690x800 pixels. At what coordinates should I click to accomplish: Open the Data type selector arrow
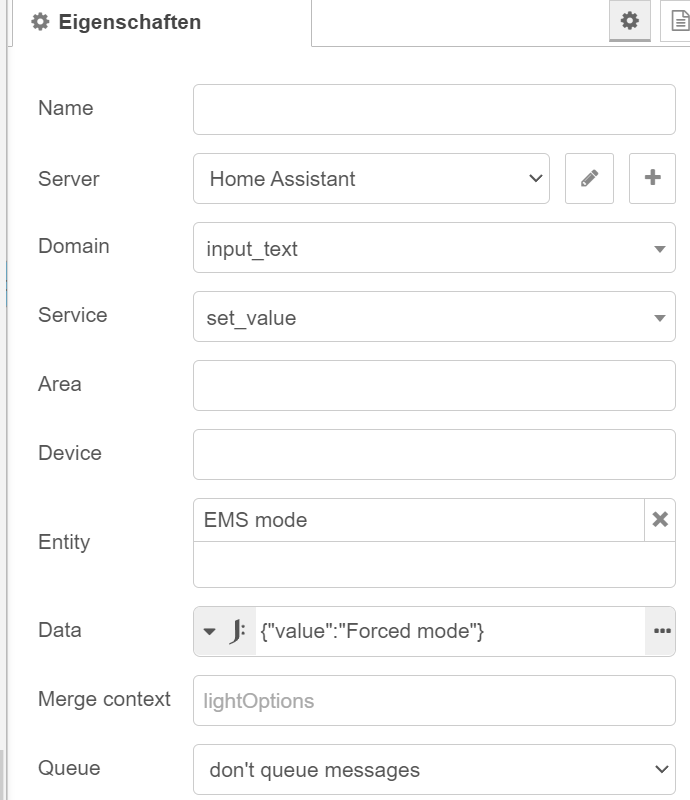pos(209,632)
